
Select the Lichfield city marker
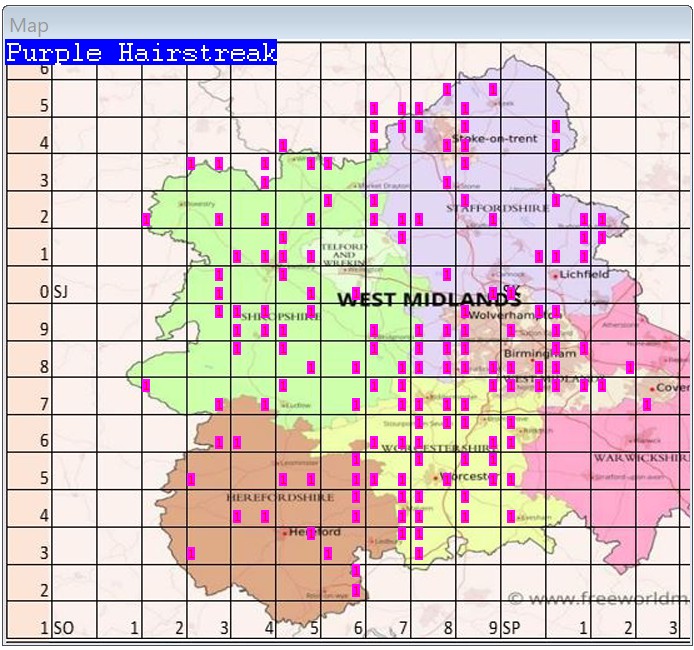tap(556, 274)
